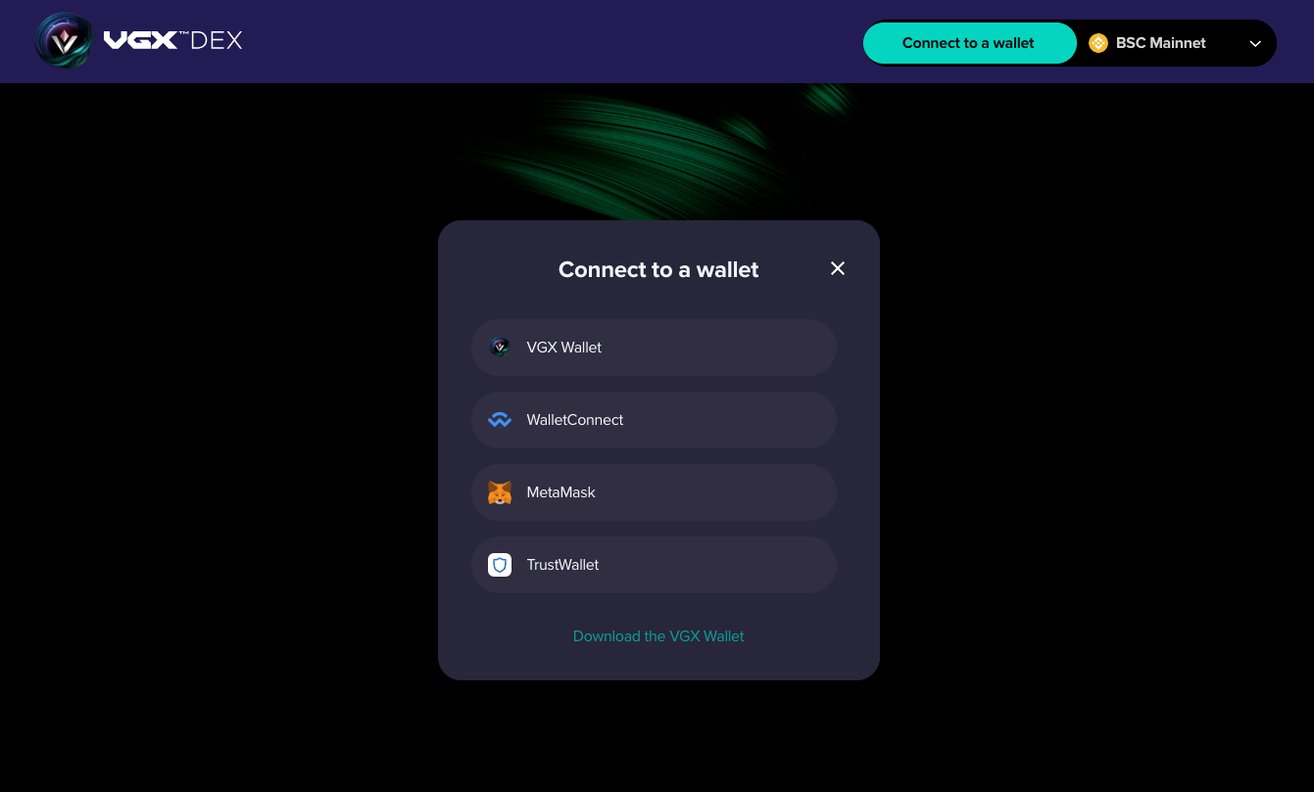Open the BSC Mainnet network selector
1314x792 pixels.
(1176, 43)
